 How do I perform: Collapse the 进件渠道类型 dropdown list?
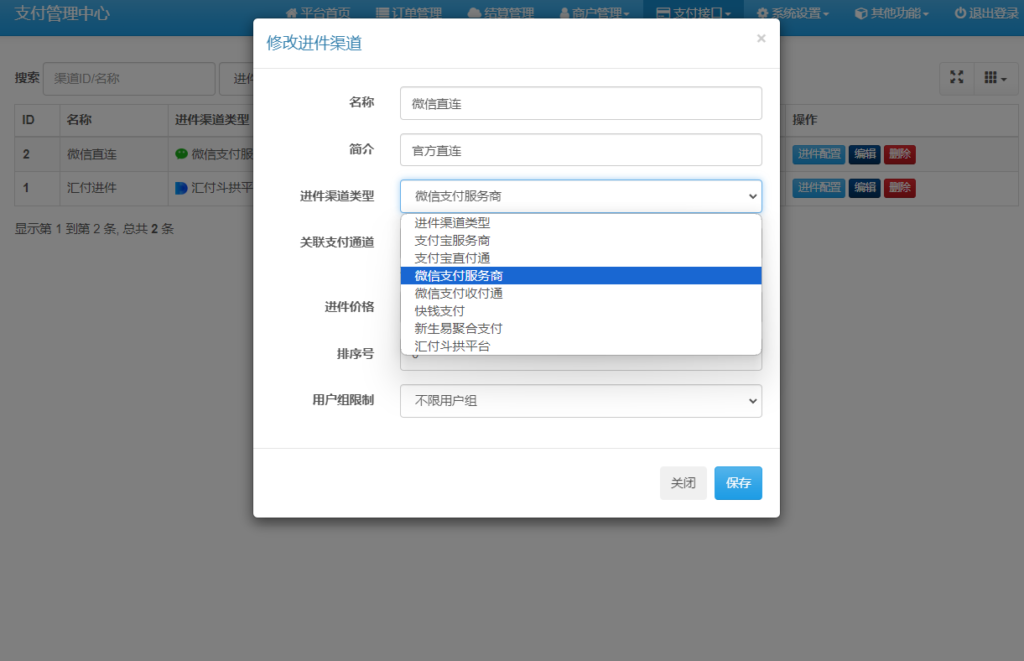580,196
